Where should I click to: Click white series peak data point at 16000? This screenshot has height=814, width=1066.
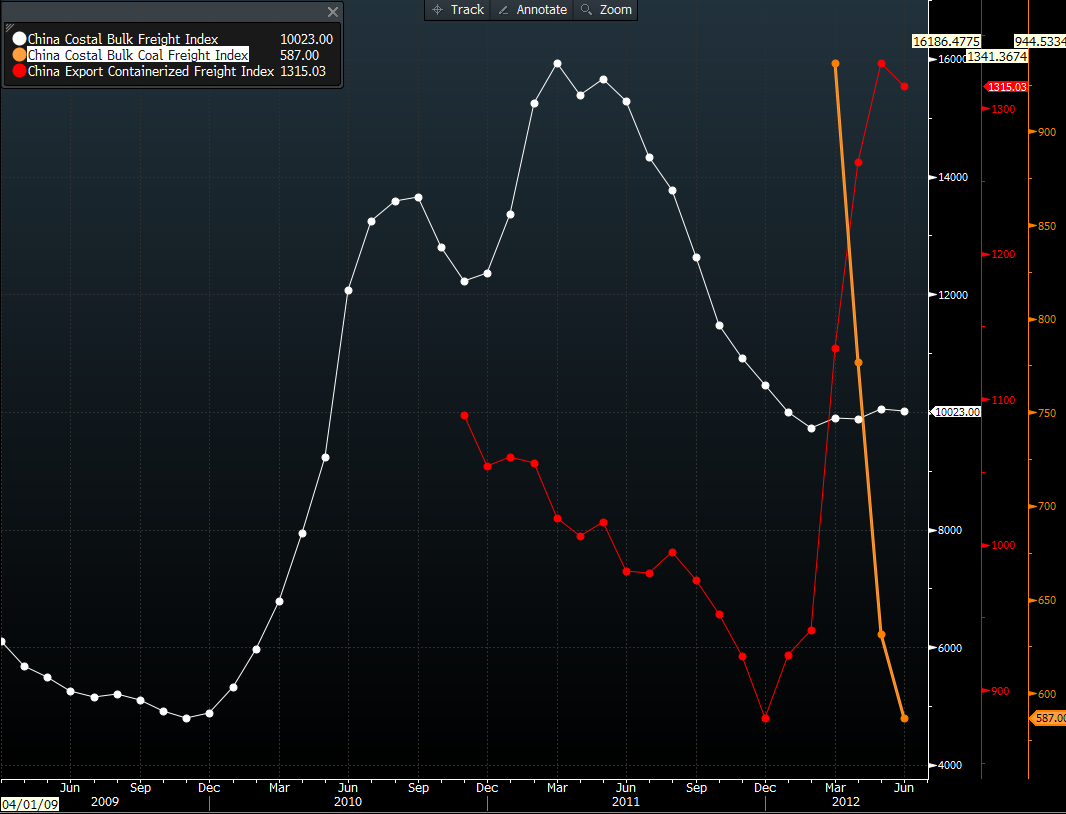[x=557, y=63]
